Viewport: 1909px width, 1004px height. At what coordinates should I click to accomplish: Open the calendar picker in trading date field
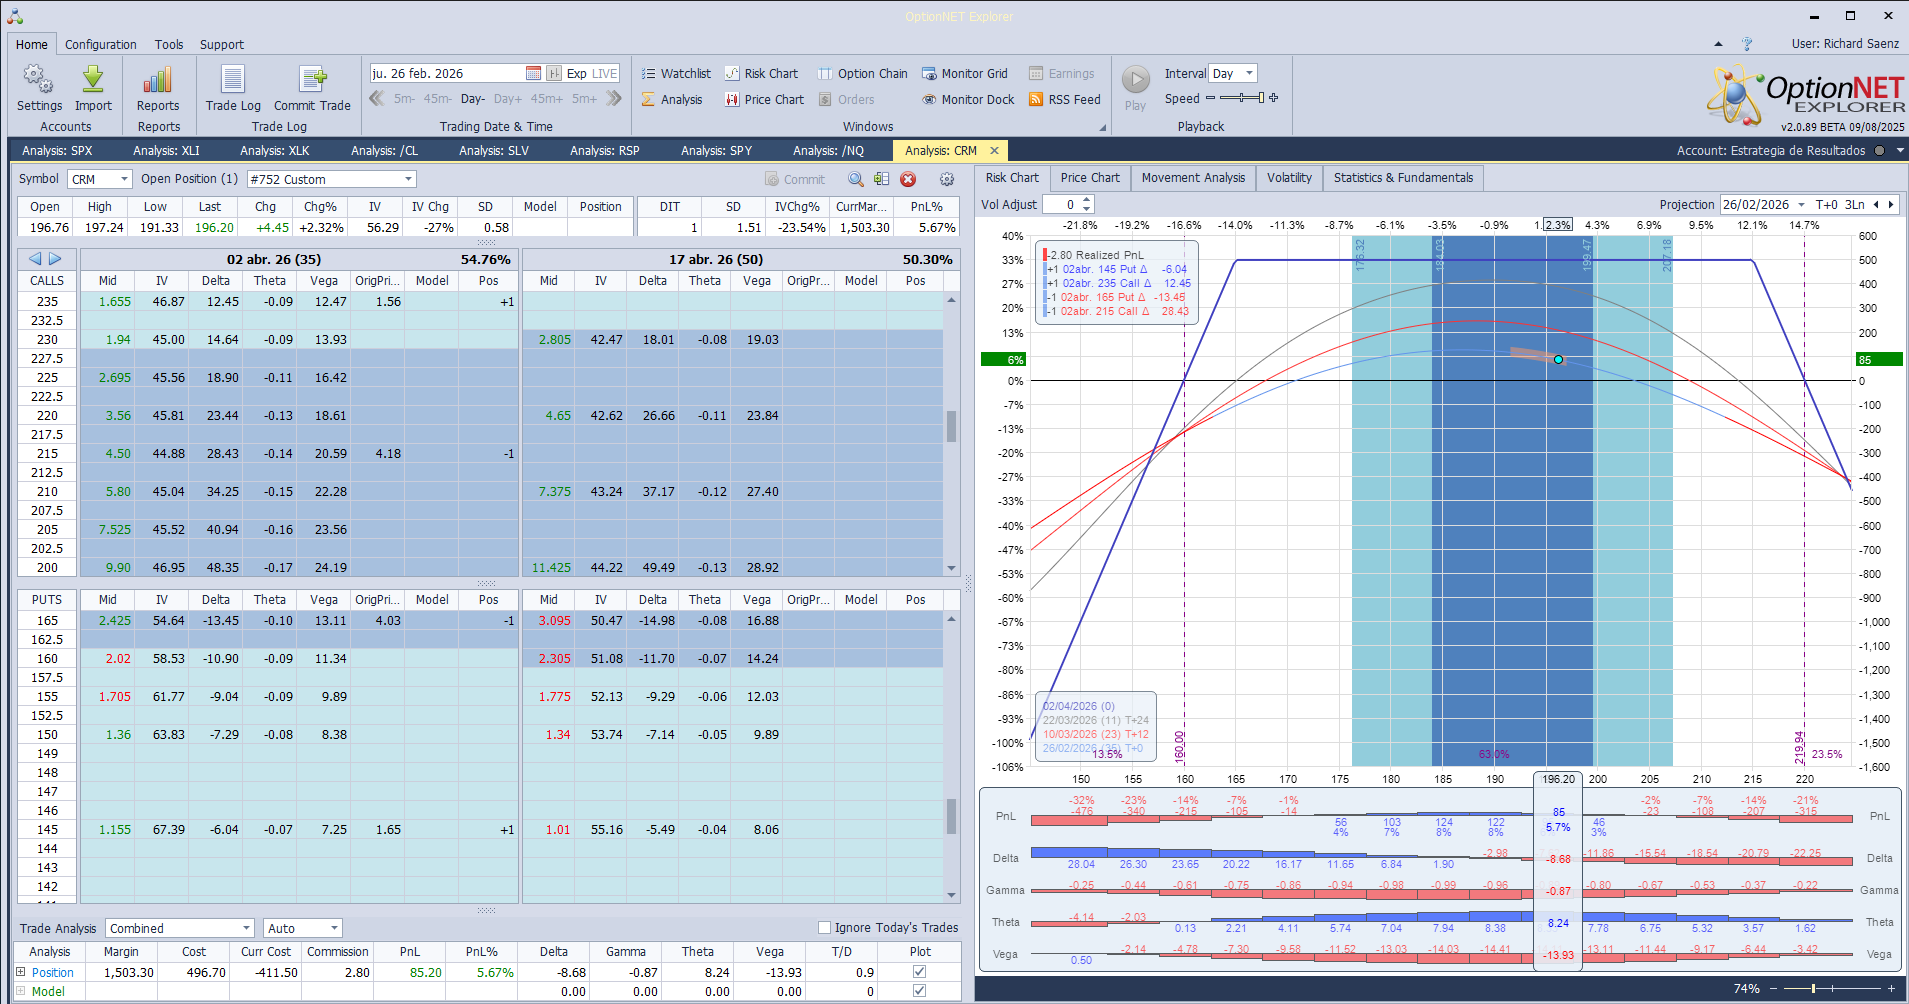click(x=533, y=73)
